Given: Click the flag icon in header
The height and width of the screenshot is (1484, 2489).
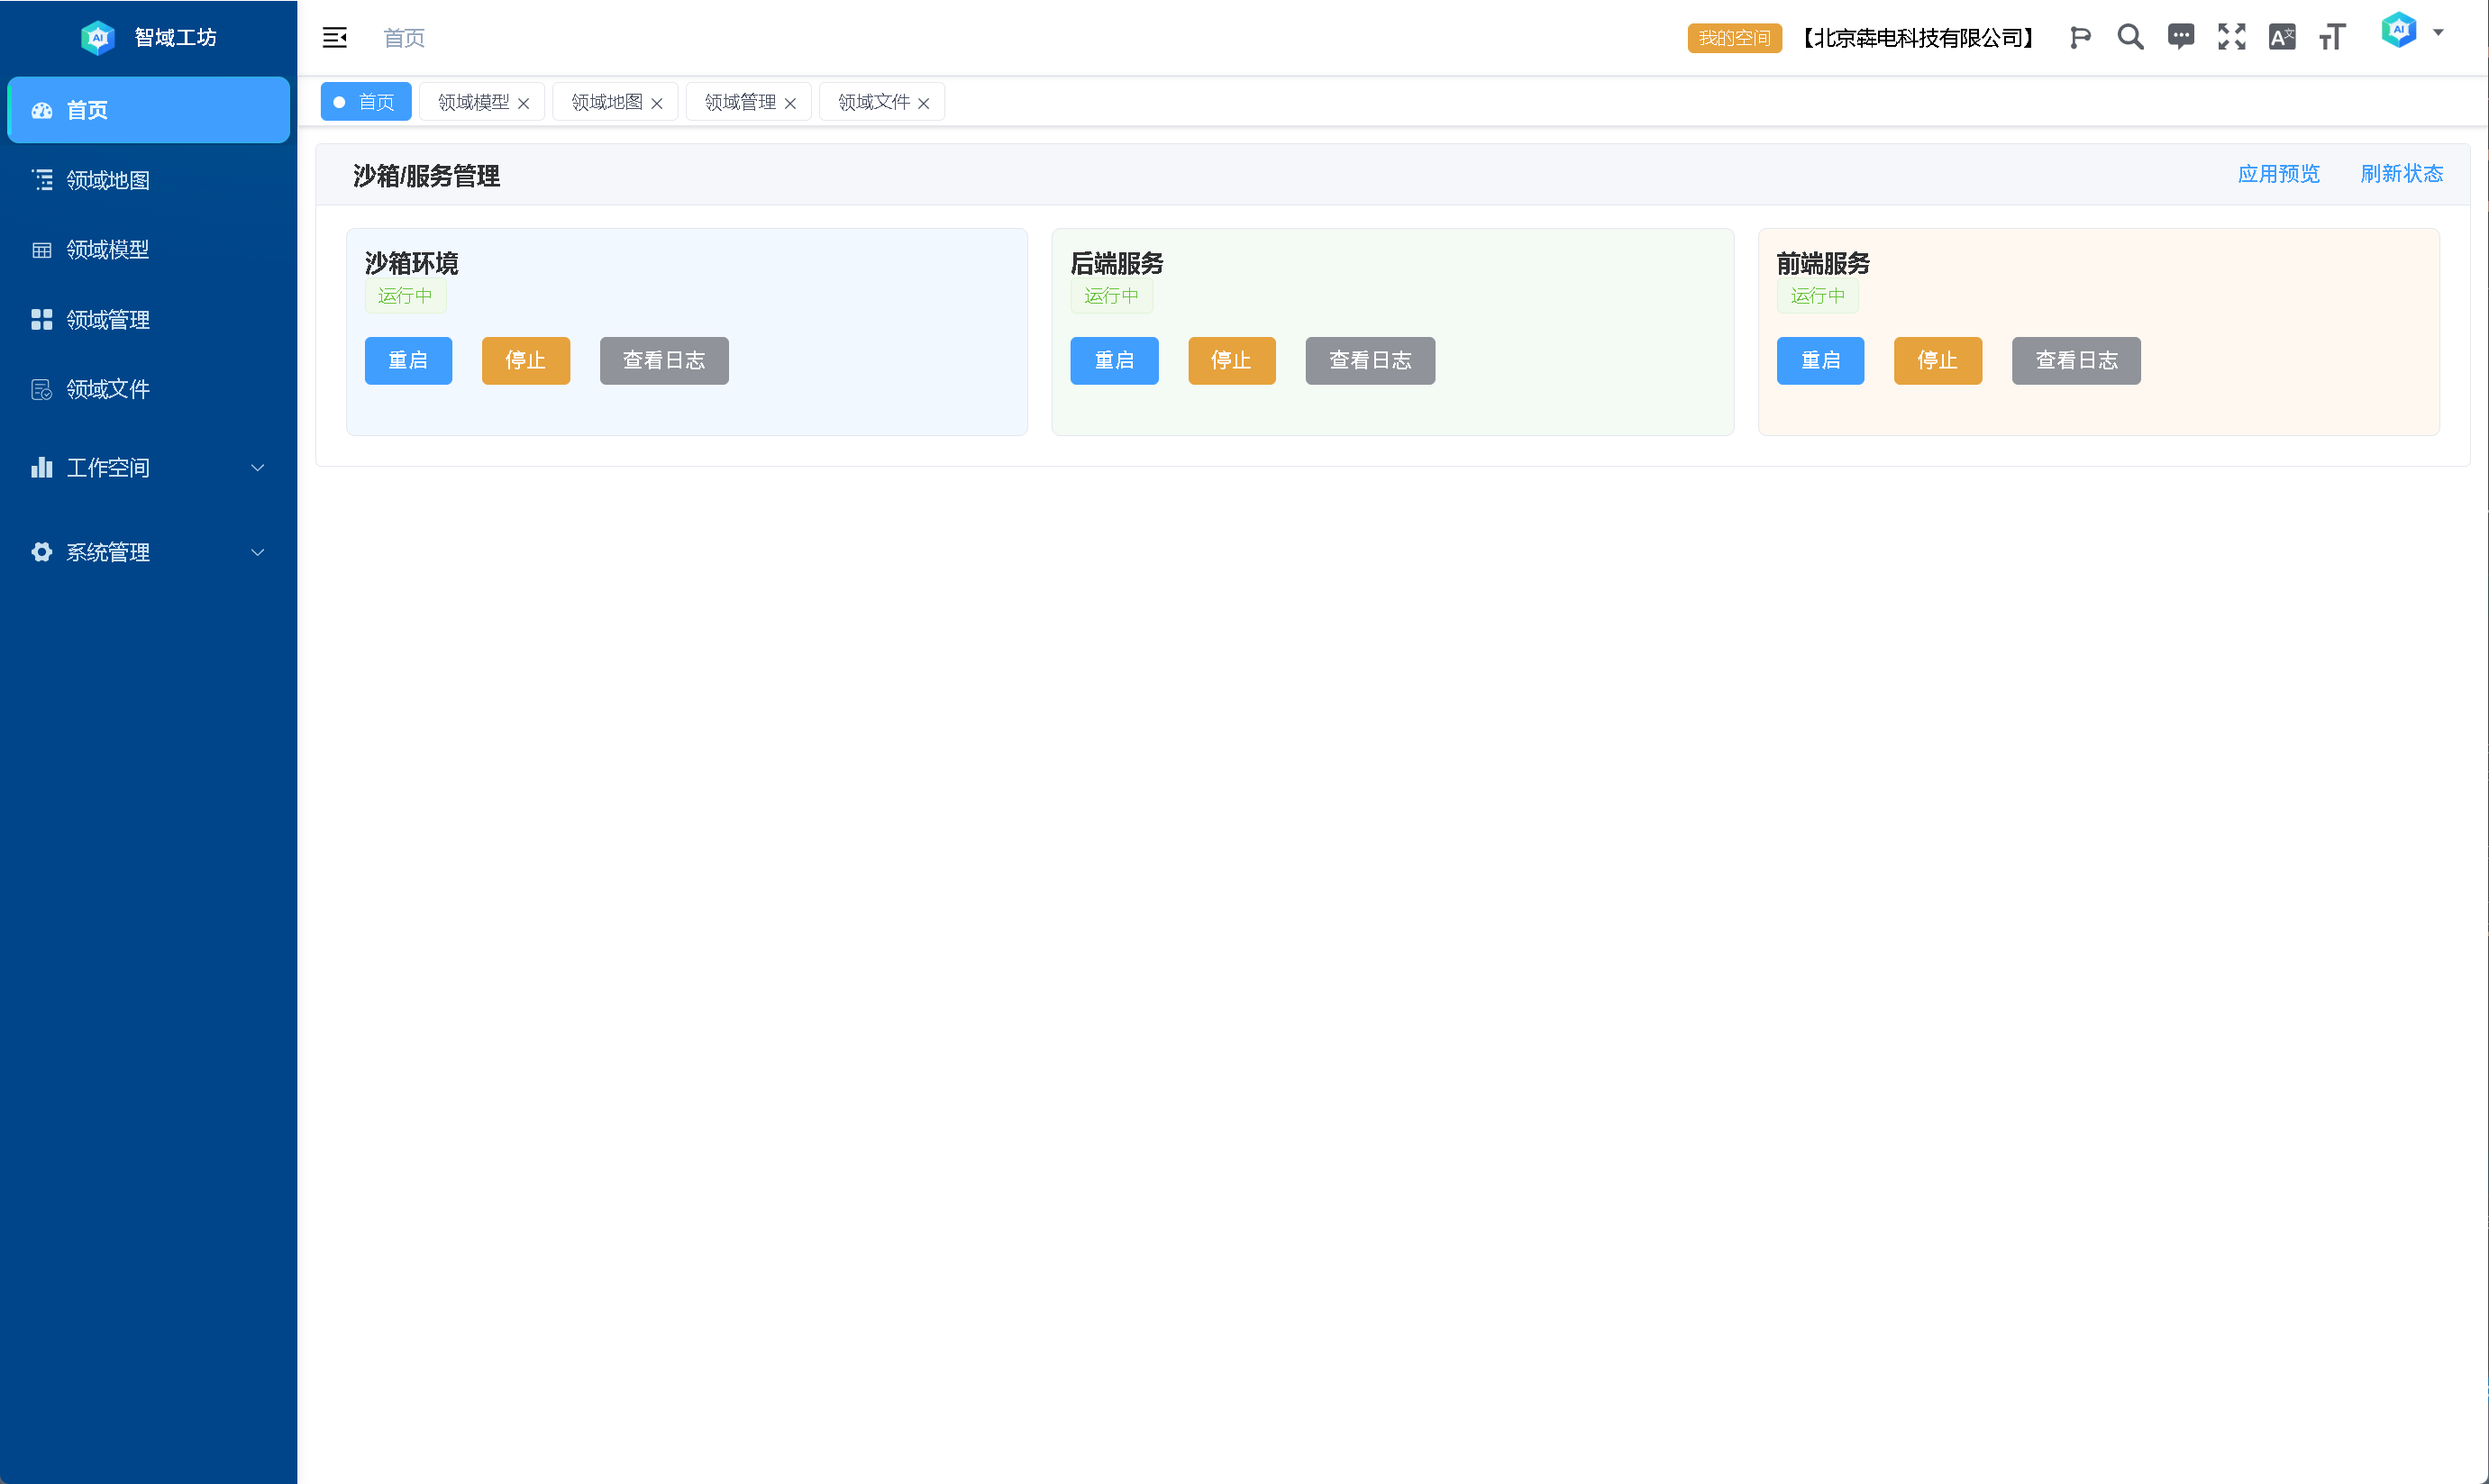Looking at the screenshot, I should pyautogui.click(x=2080, y=38).
